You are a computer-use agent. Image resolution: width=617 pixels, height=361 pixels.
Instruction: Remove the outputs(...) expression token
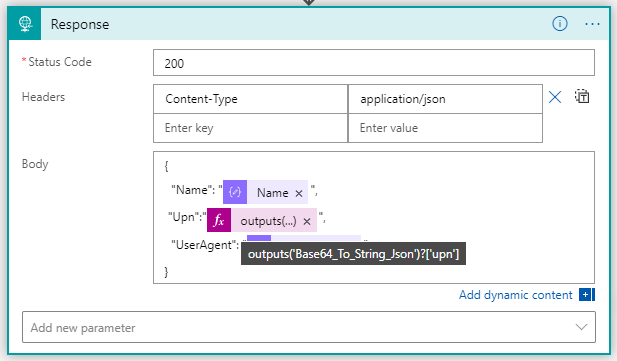click(307, 222)
